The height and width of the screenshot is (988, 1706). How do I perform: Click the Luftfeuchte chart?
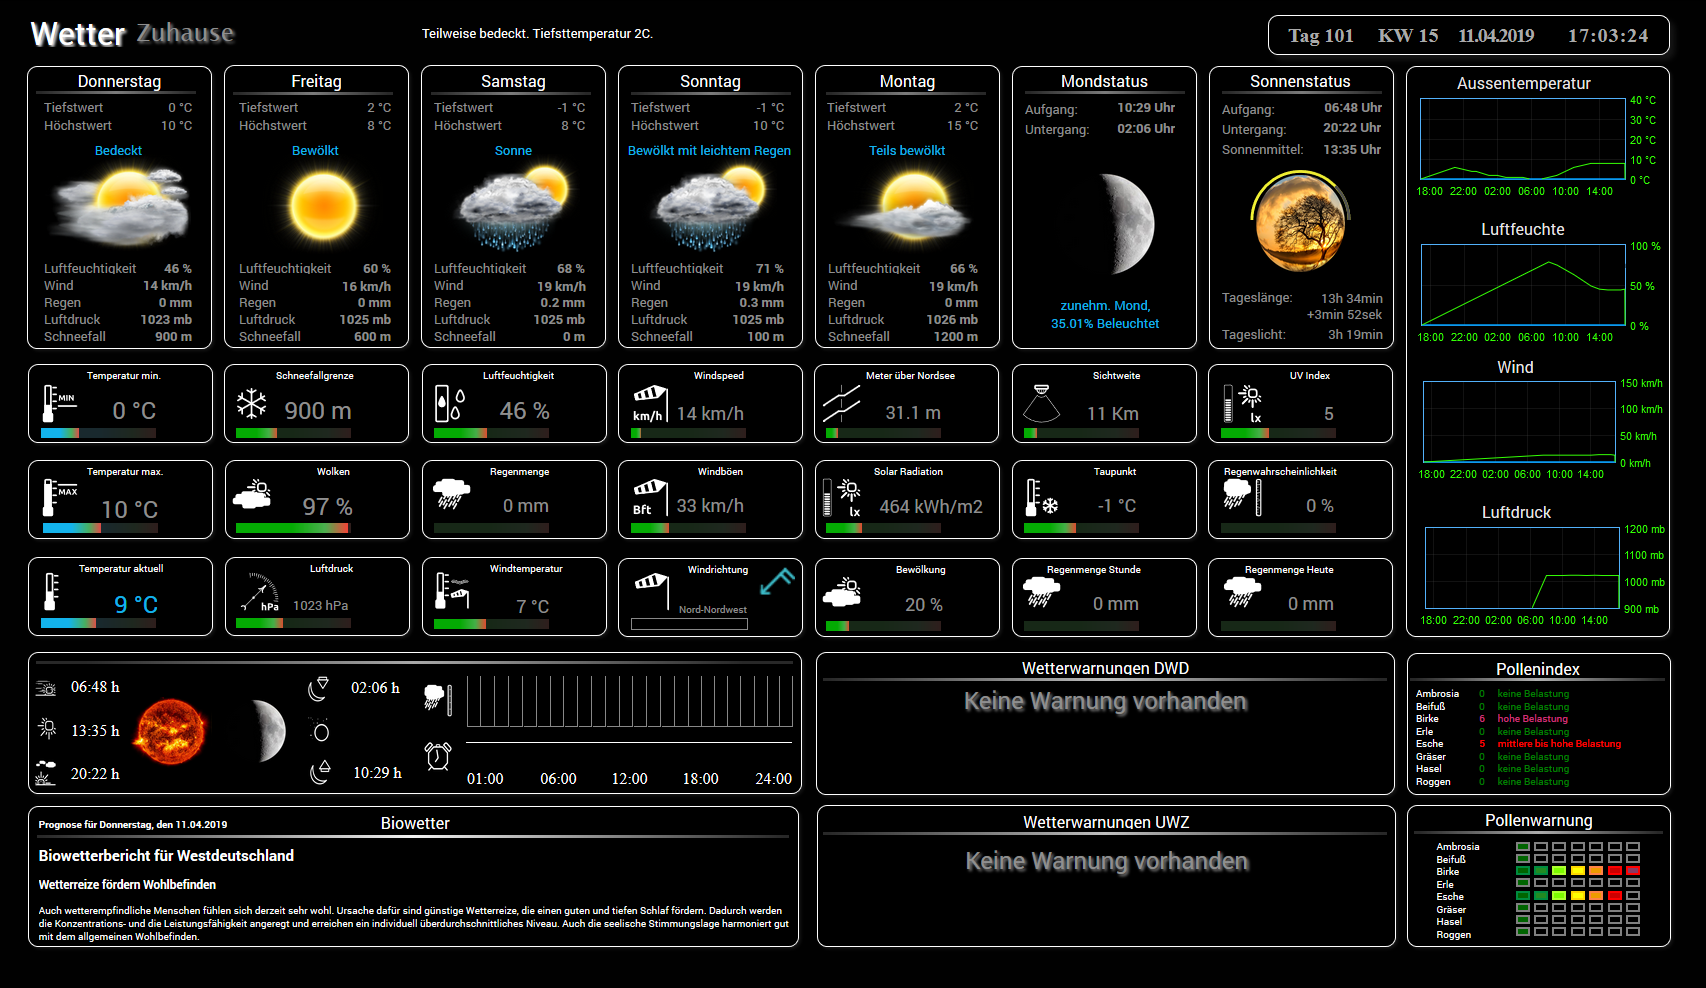(1523, 285)
